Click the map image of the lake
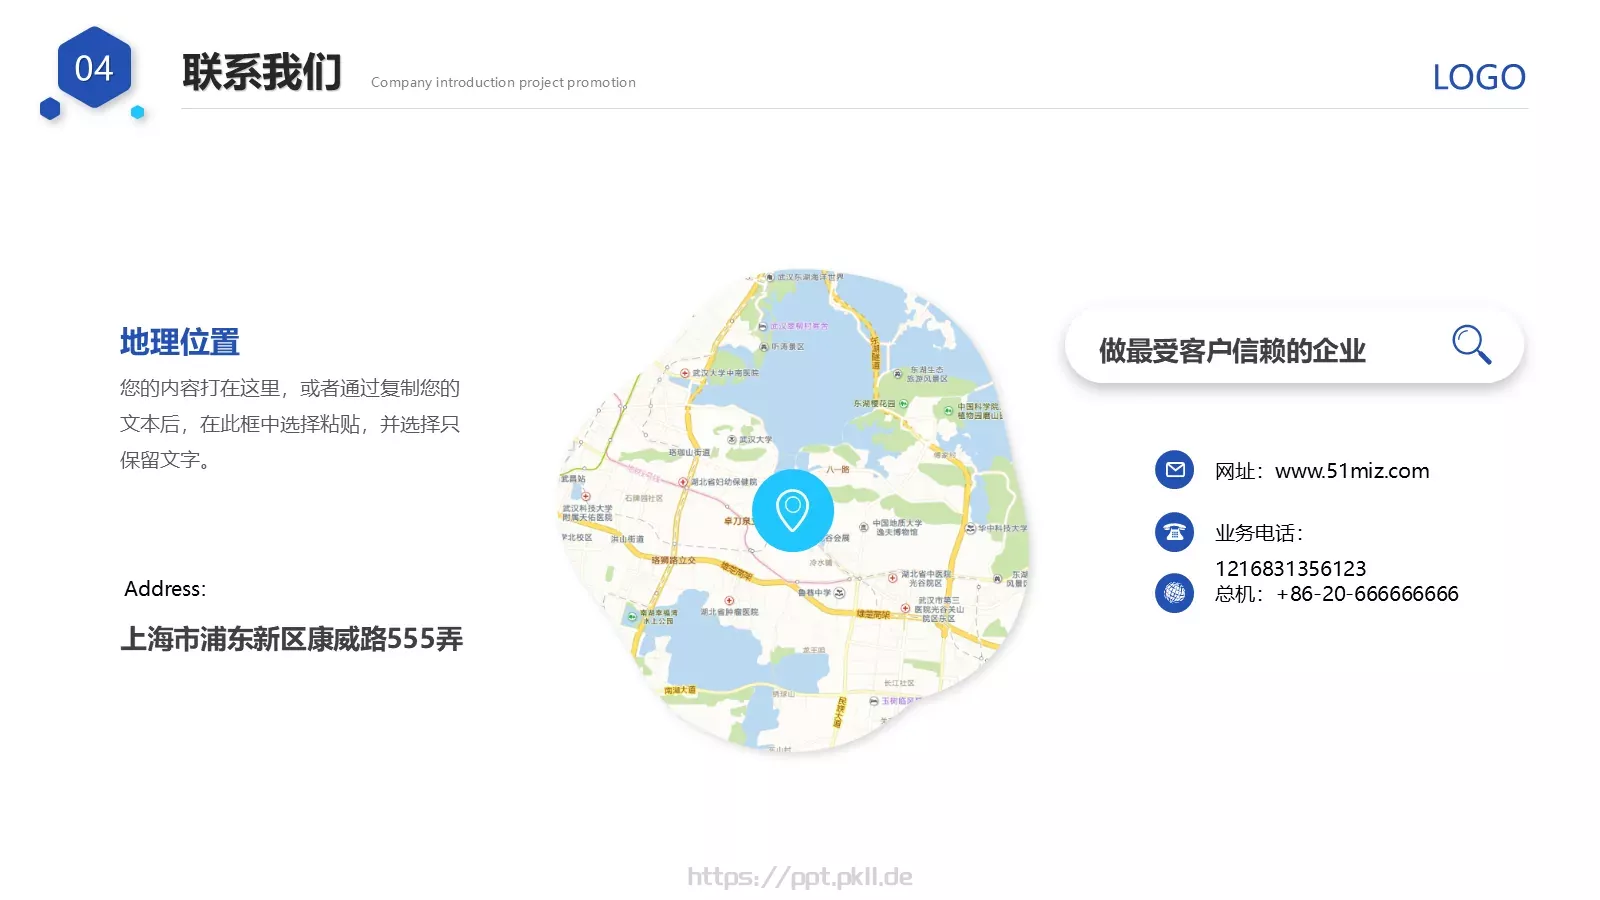Image resolution: width=1600 pixels, height=900 pixels. click(793, 511)
